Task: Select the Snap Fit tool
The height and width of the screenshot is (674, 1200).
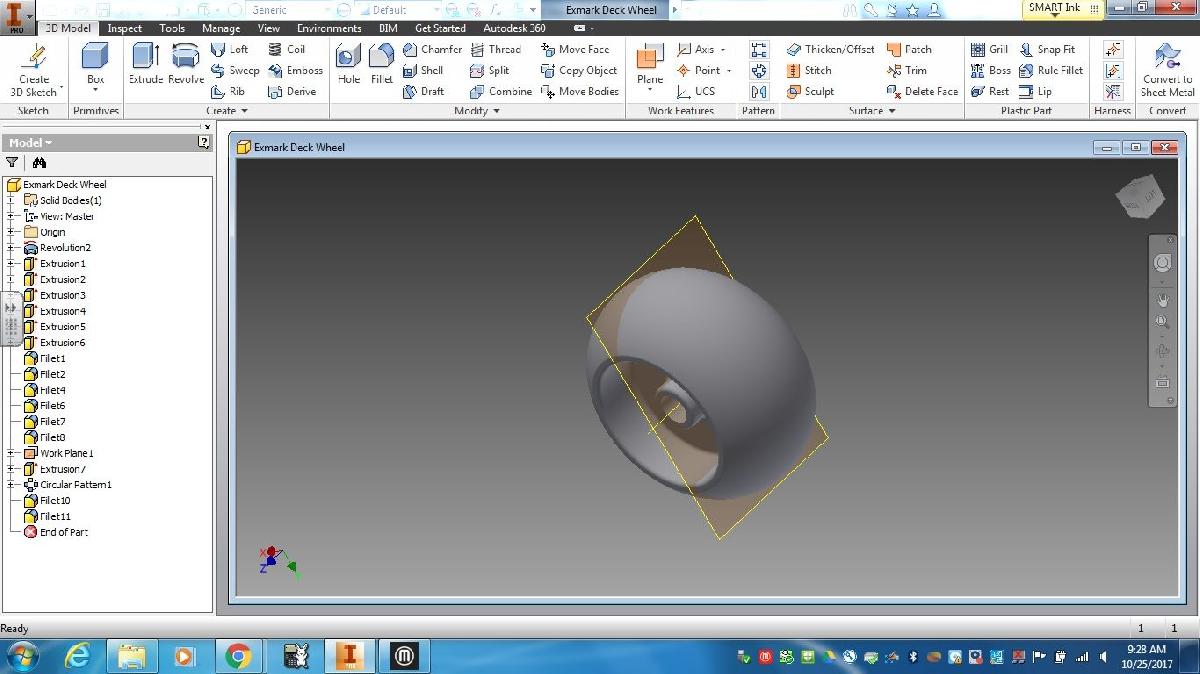Action: [x=1047, y=49]
